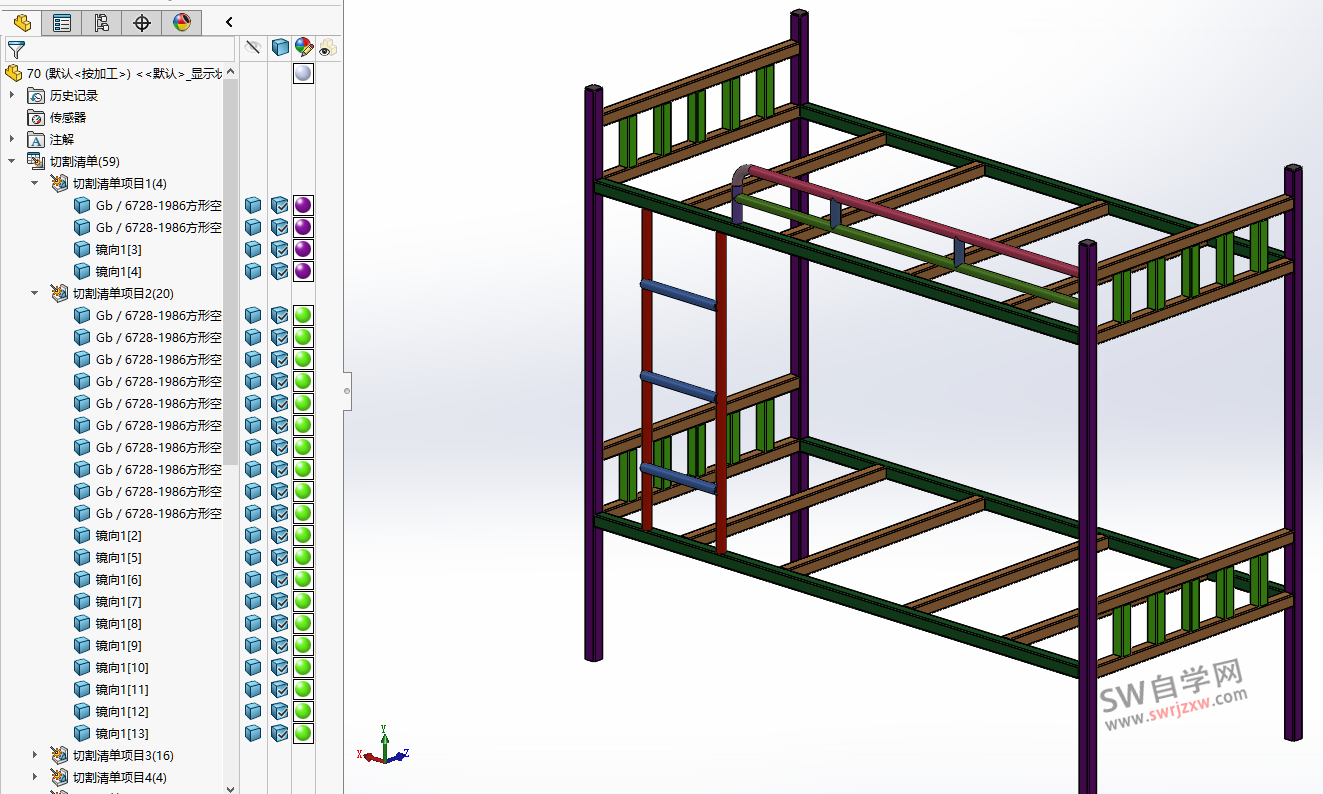Expand 切割清单项目3(16) in the cut list
The height and width of the screenshot is (794, 1323).
(x=35, y=755)
